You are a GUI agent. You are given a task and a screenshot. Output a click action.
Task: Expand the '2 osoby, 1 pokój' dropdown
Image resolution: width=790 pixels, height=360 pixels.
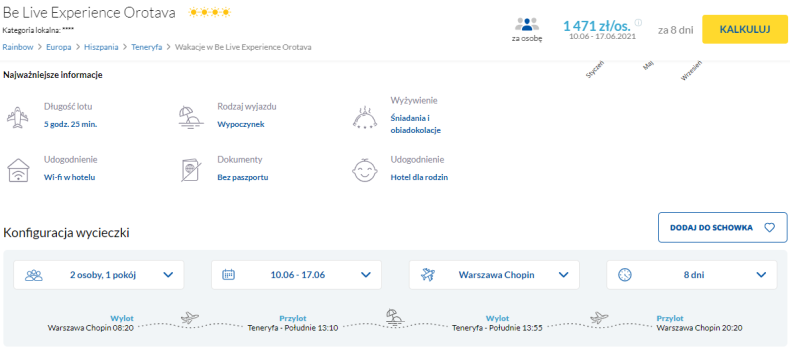[x=99, y=275]
